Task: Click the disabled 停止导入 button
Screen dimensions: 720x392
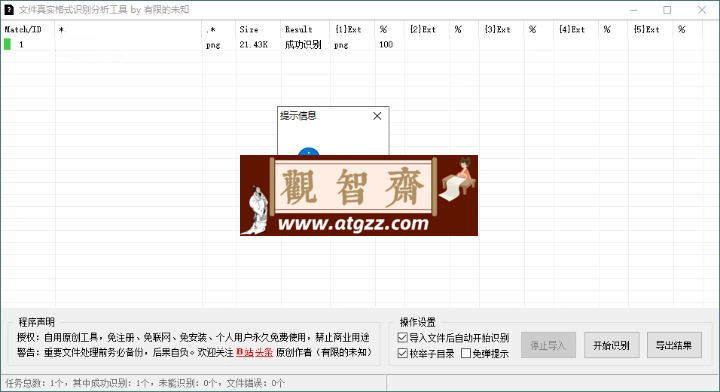Action: (x=548, y=345)
